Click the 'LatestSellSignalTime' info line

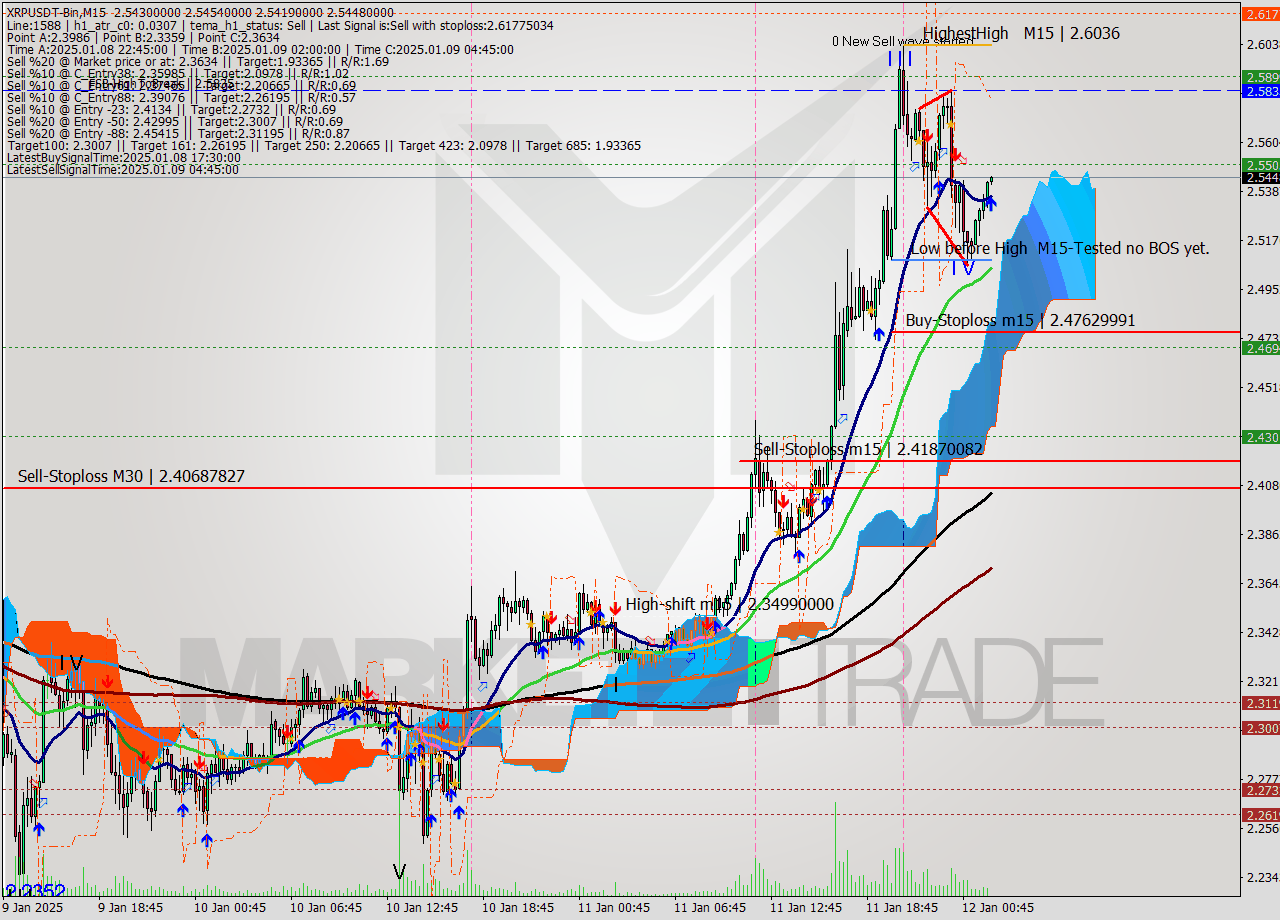point(122,170)
